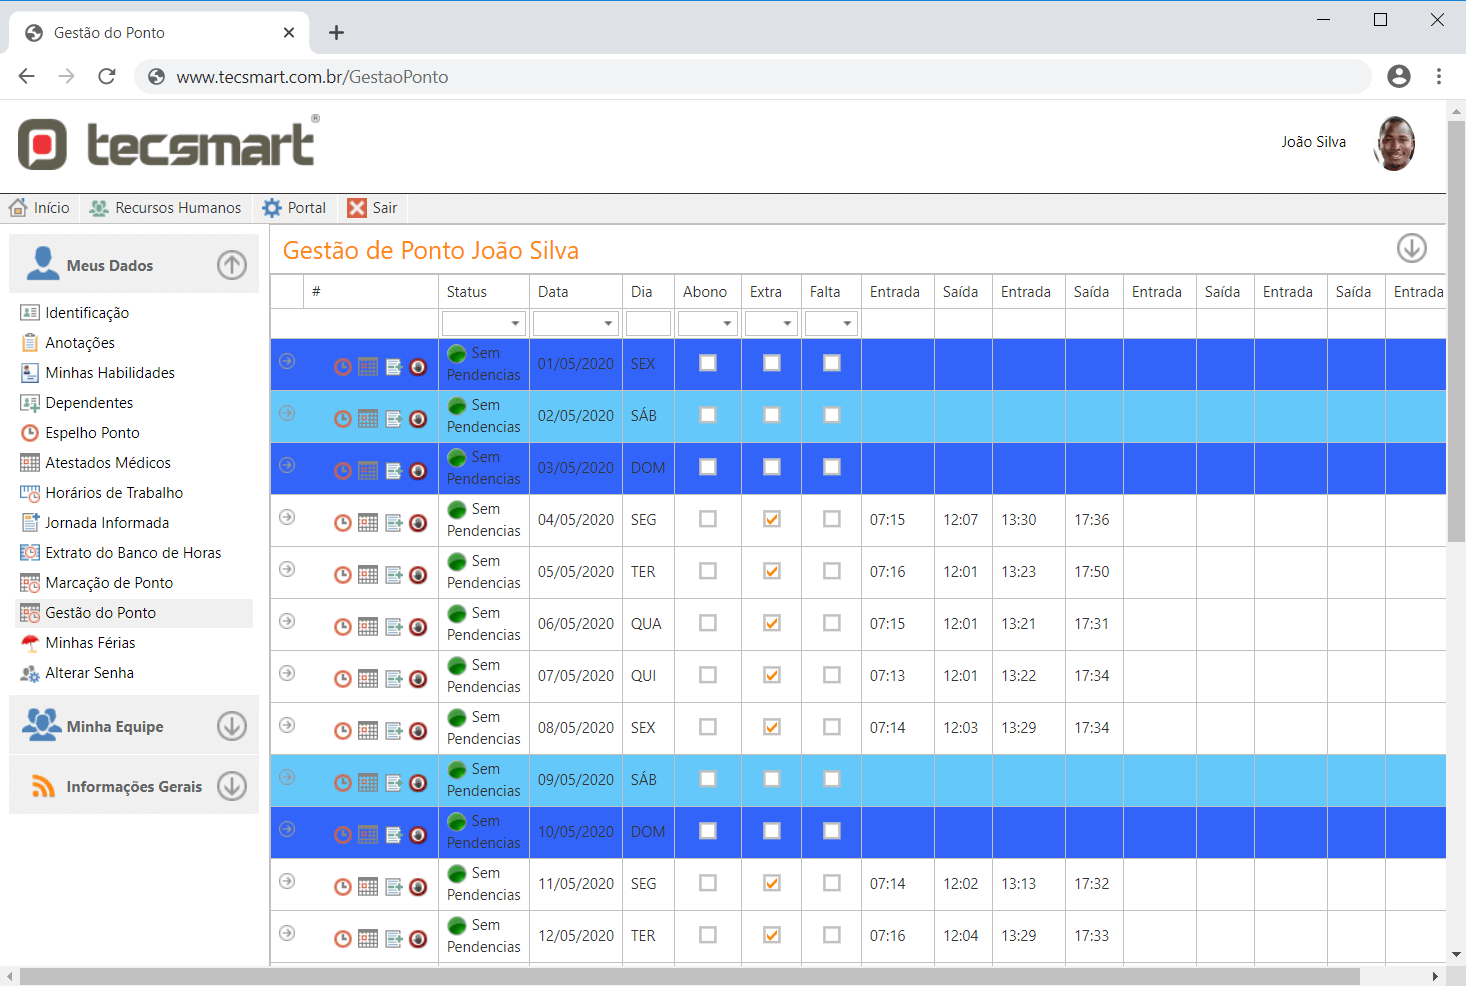1466x986 pixels.
Task: Click the scroll-down arrow of the vertical scrollbar
Action: coord(1456,955)
